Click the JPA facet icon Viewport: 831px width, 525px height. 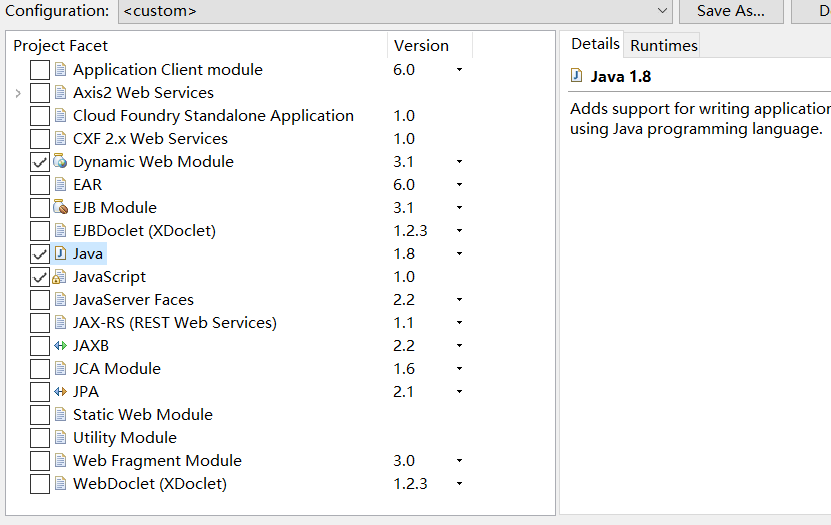point(60,392)
